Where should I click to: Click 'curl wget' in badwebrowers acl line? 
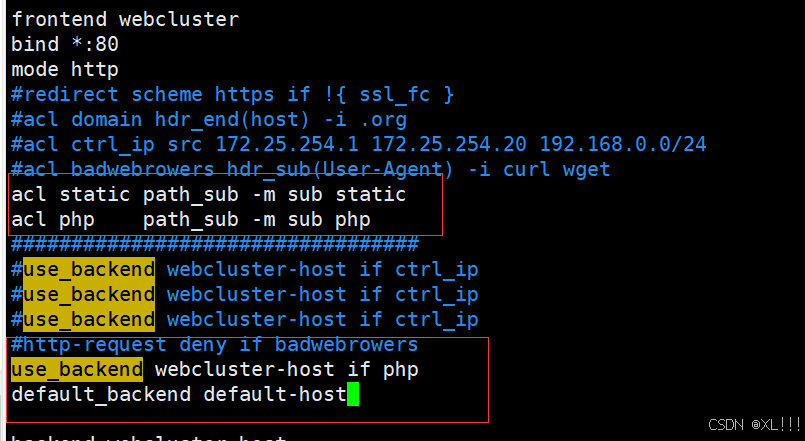pos(557,169)
